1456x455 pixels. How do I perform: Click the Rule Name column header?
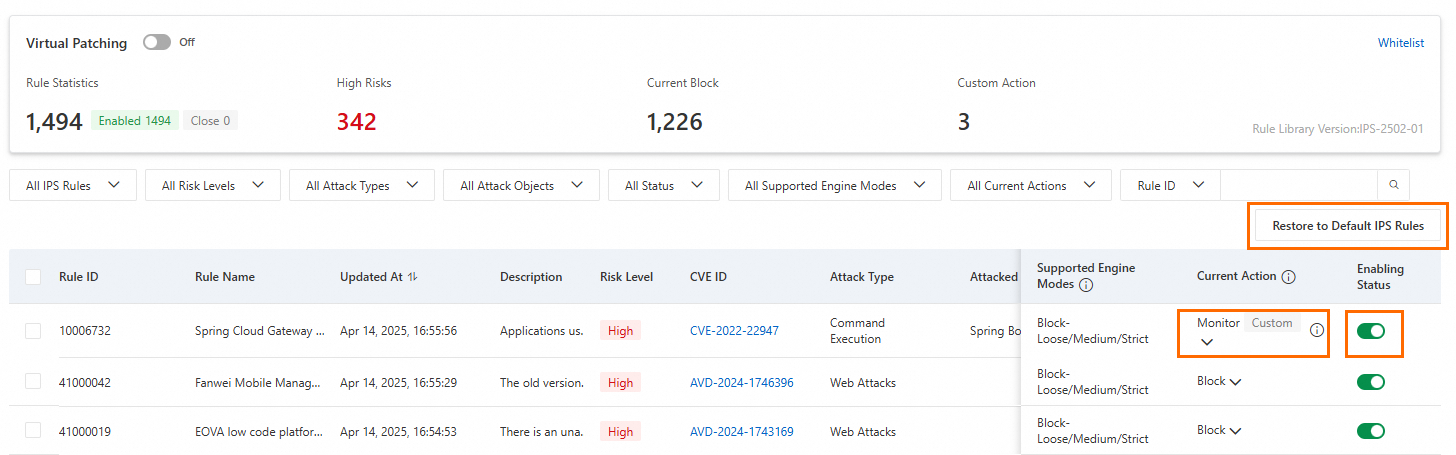(225, 277)
